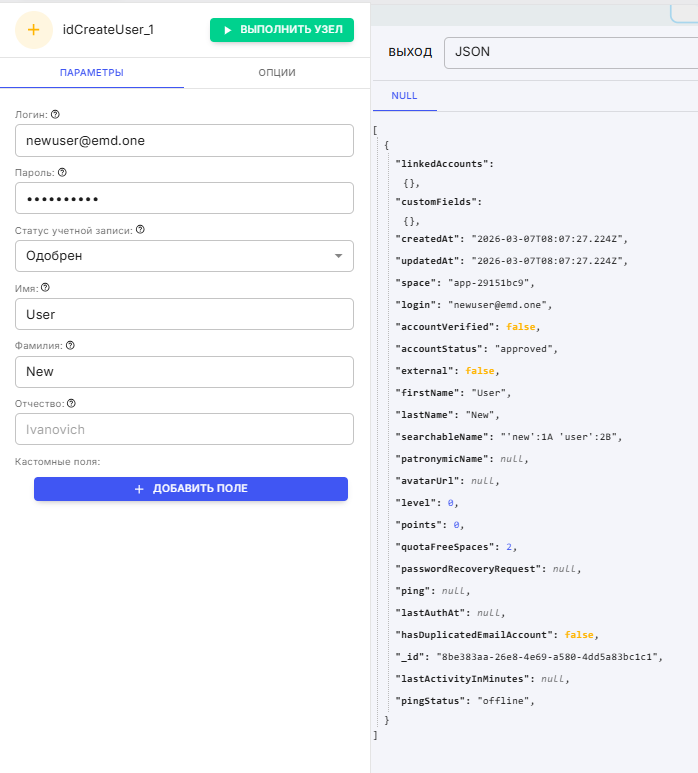
Task: Focus the Пароль password input field
Action: [x=184, y=198]
